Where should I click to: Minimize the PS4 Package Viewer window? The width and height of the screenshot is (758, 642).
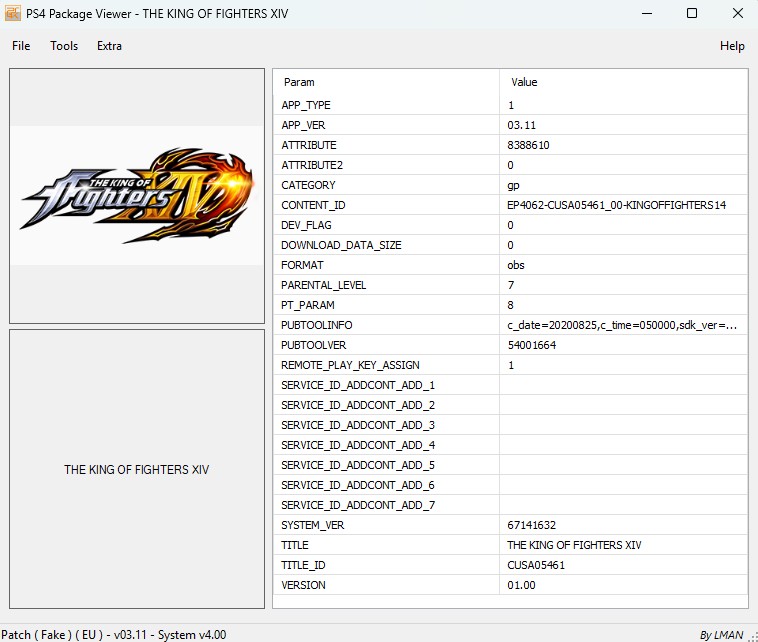[x=647, y=13]
